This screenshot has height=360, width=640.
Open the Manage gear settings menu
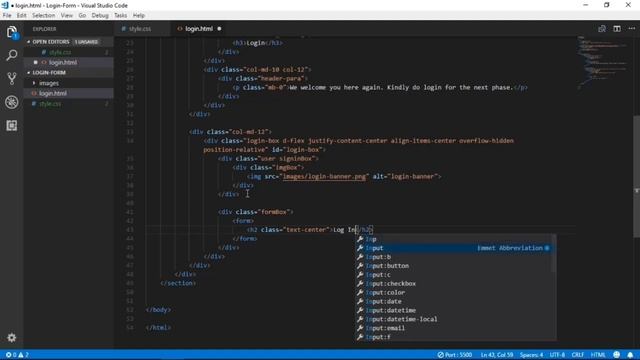coord(11,338)
